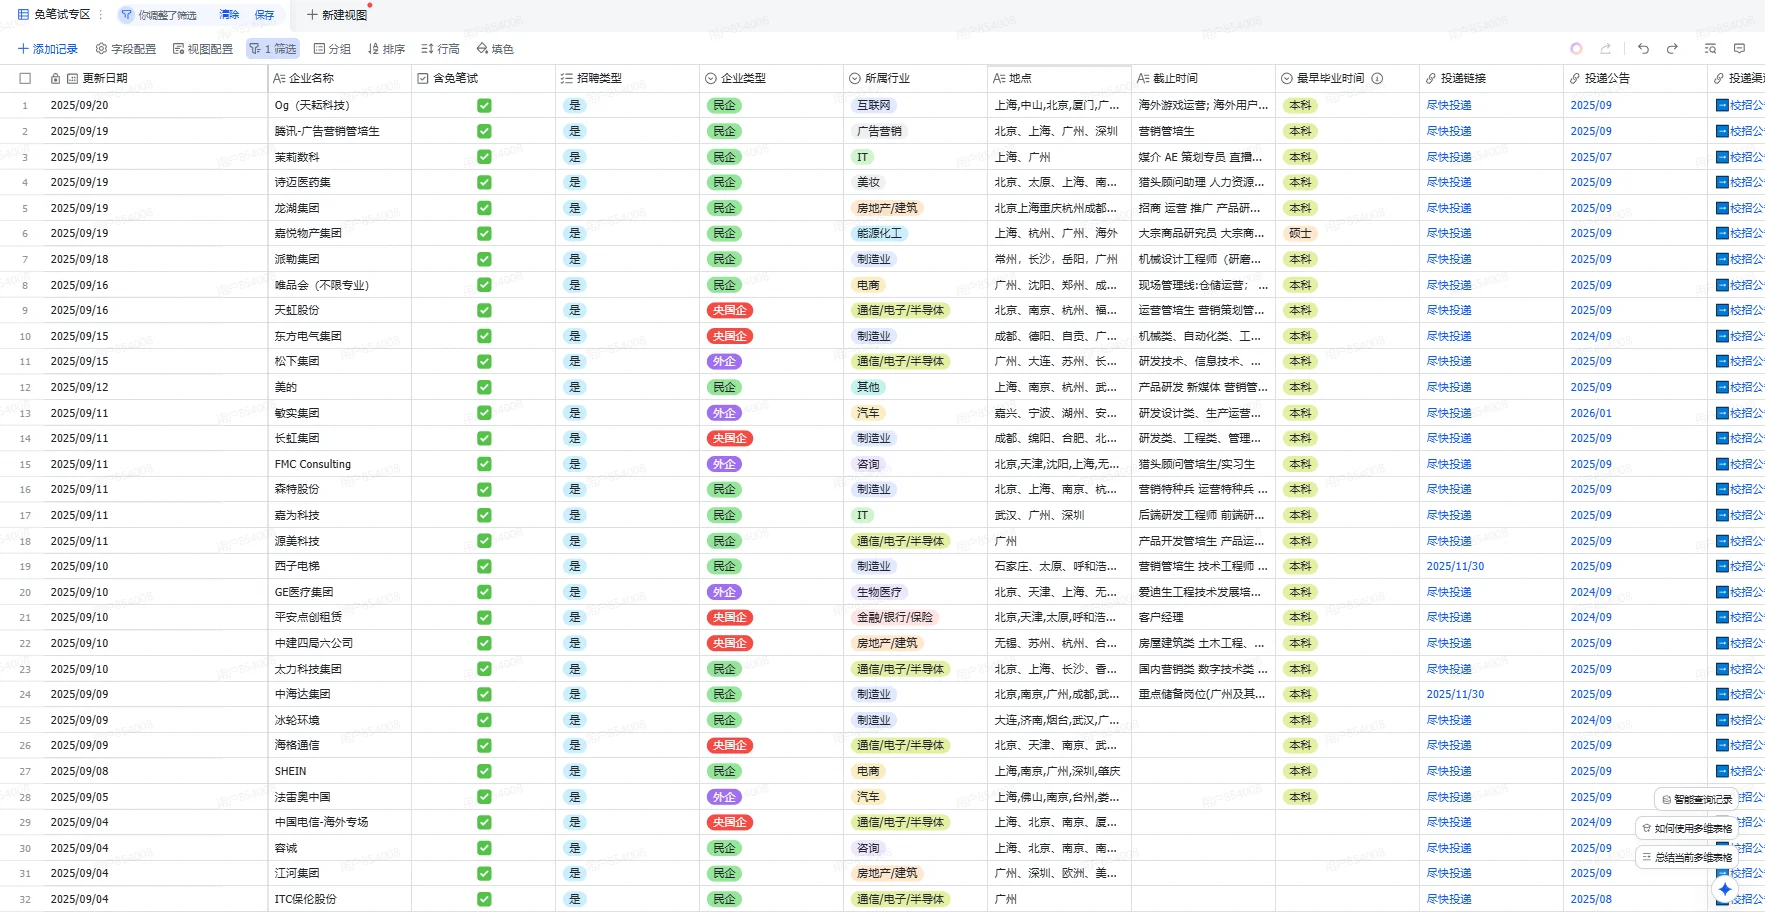The width and height of the screenshot is (1765, 912).
Task: Click the funnel icon beside 你调整了筛选
Action: pos(126,15)
